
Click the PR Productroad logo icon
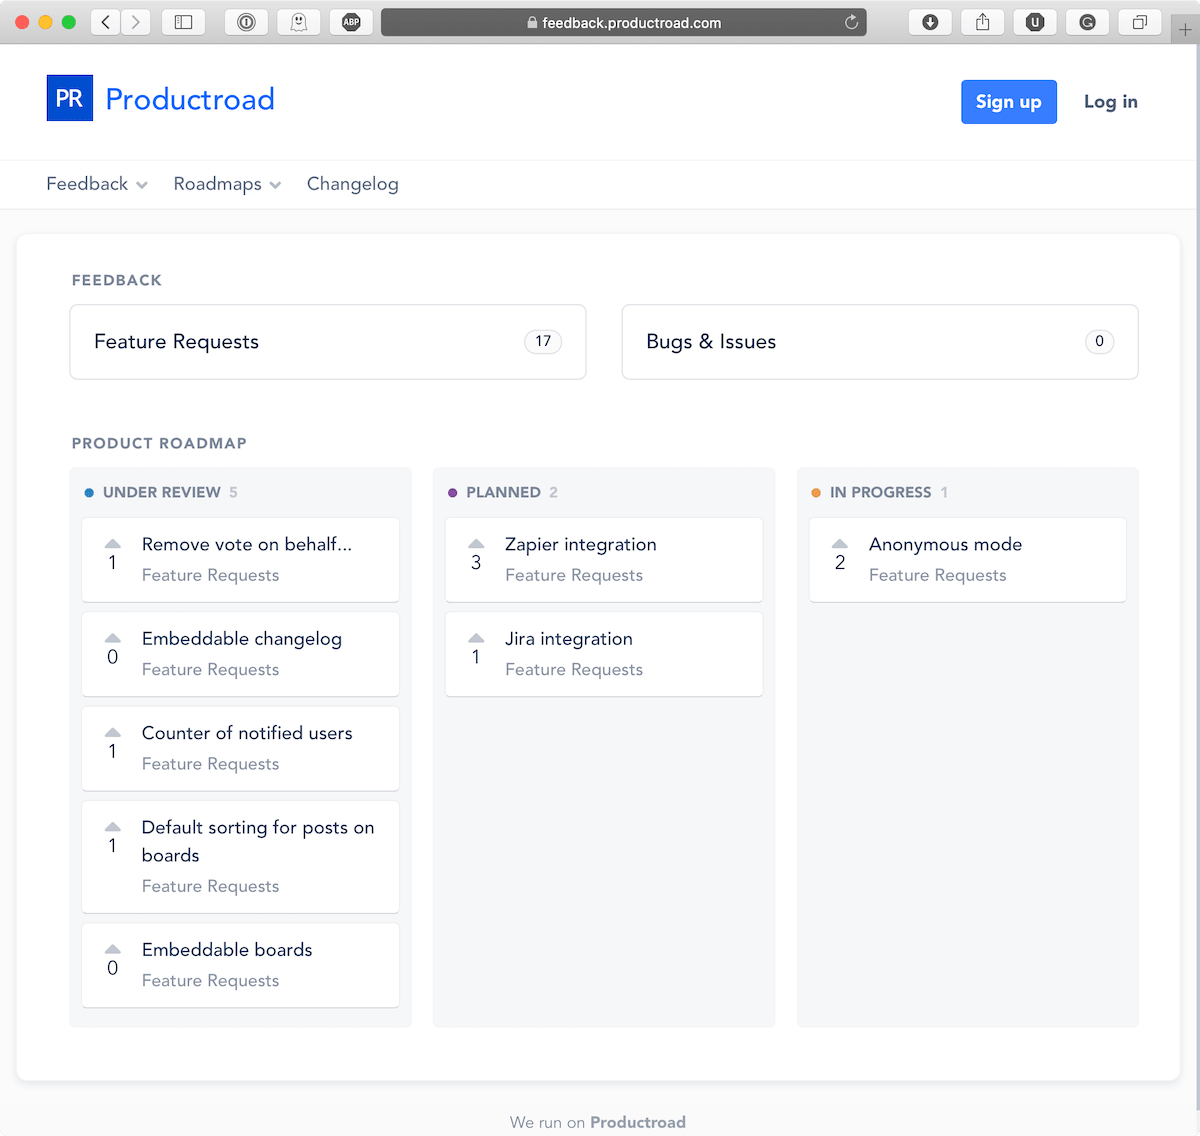(70, 98)
